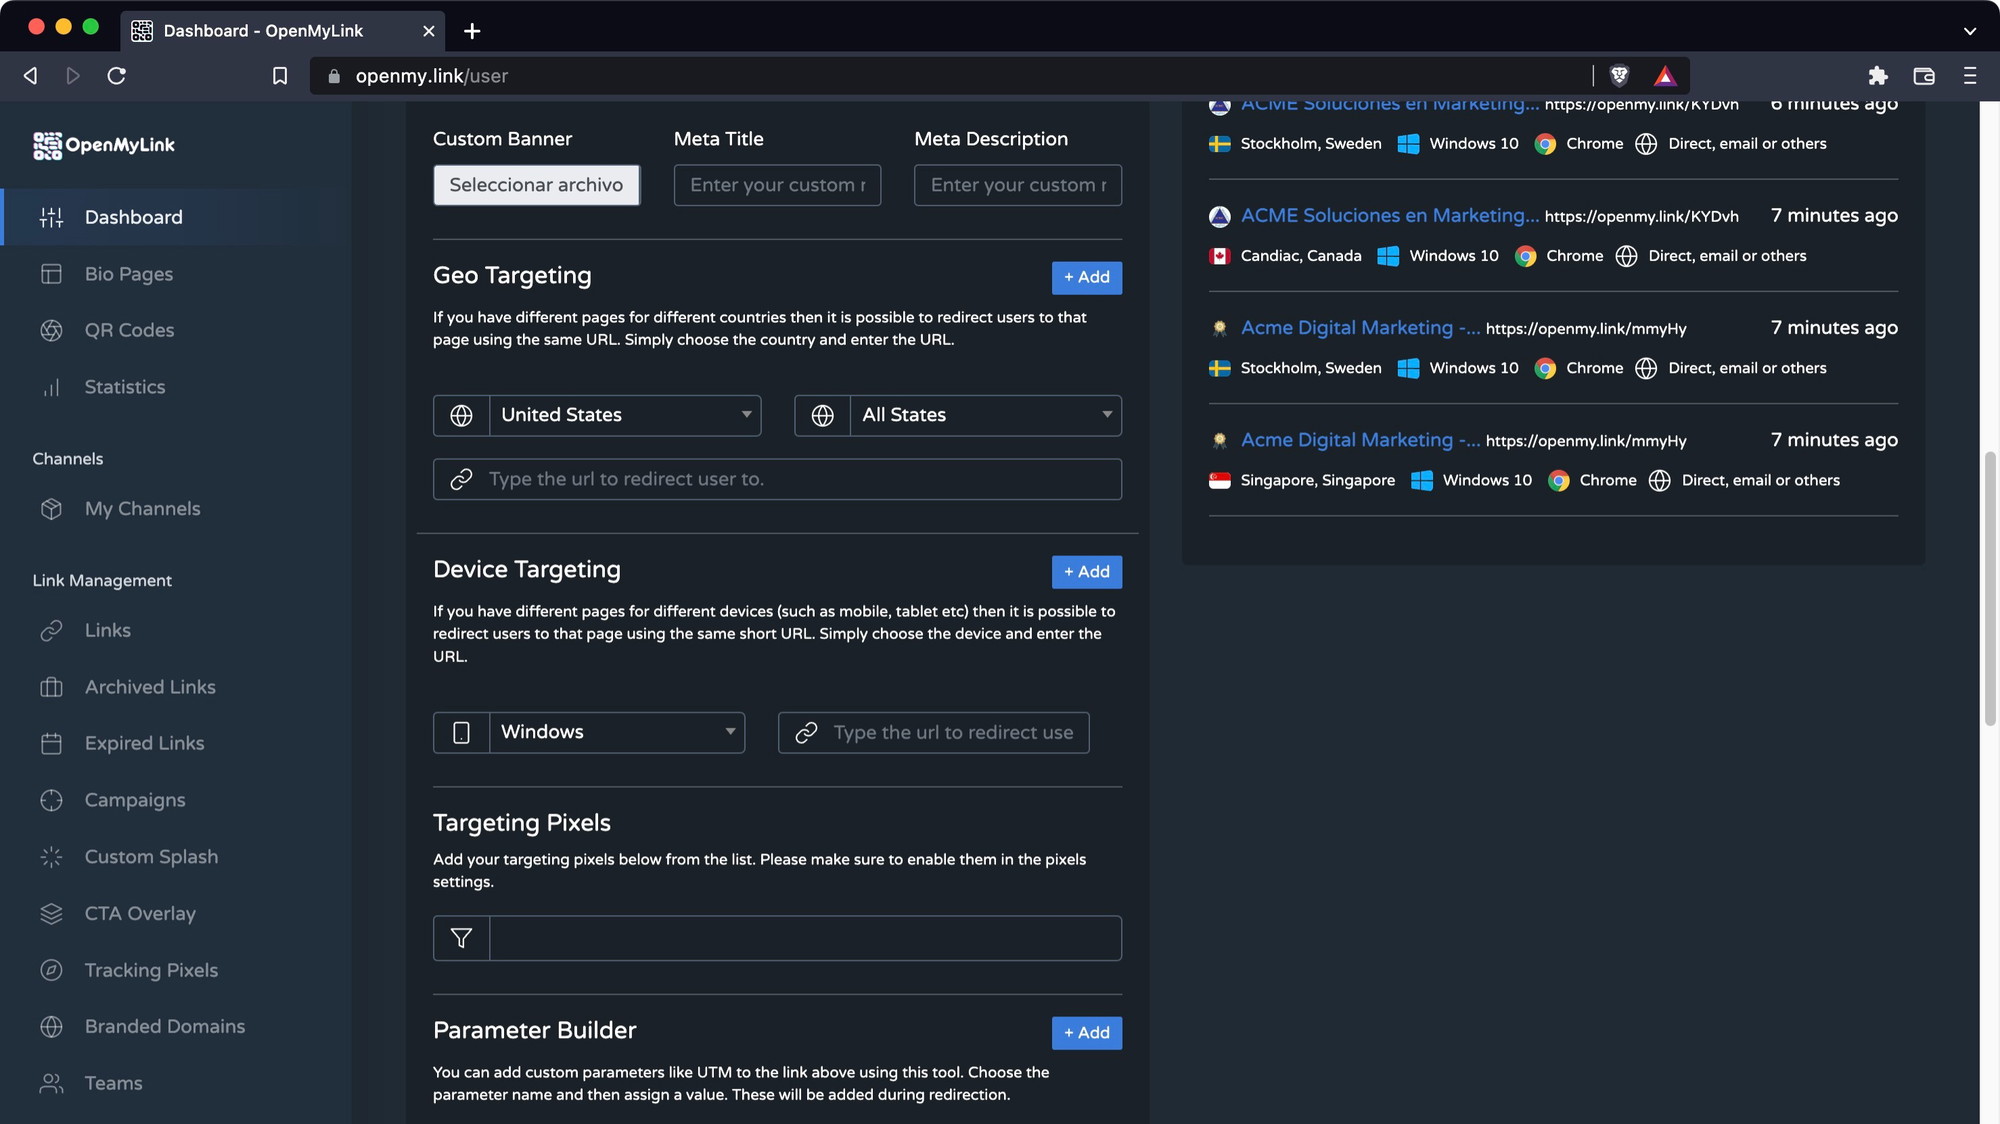Screen dimensions: 2000x1124
Task: Open a new browser tab
Action: 472,31
